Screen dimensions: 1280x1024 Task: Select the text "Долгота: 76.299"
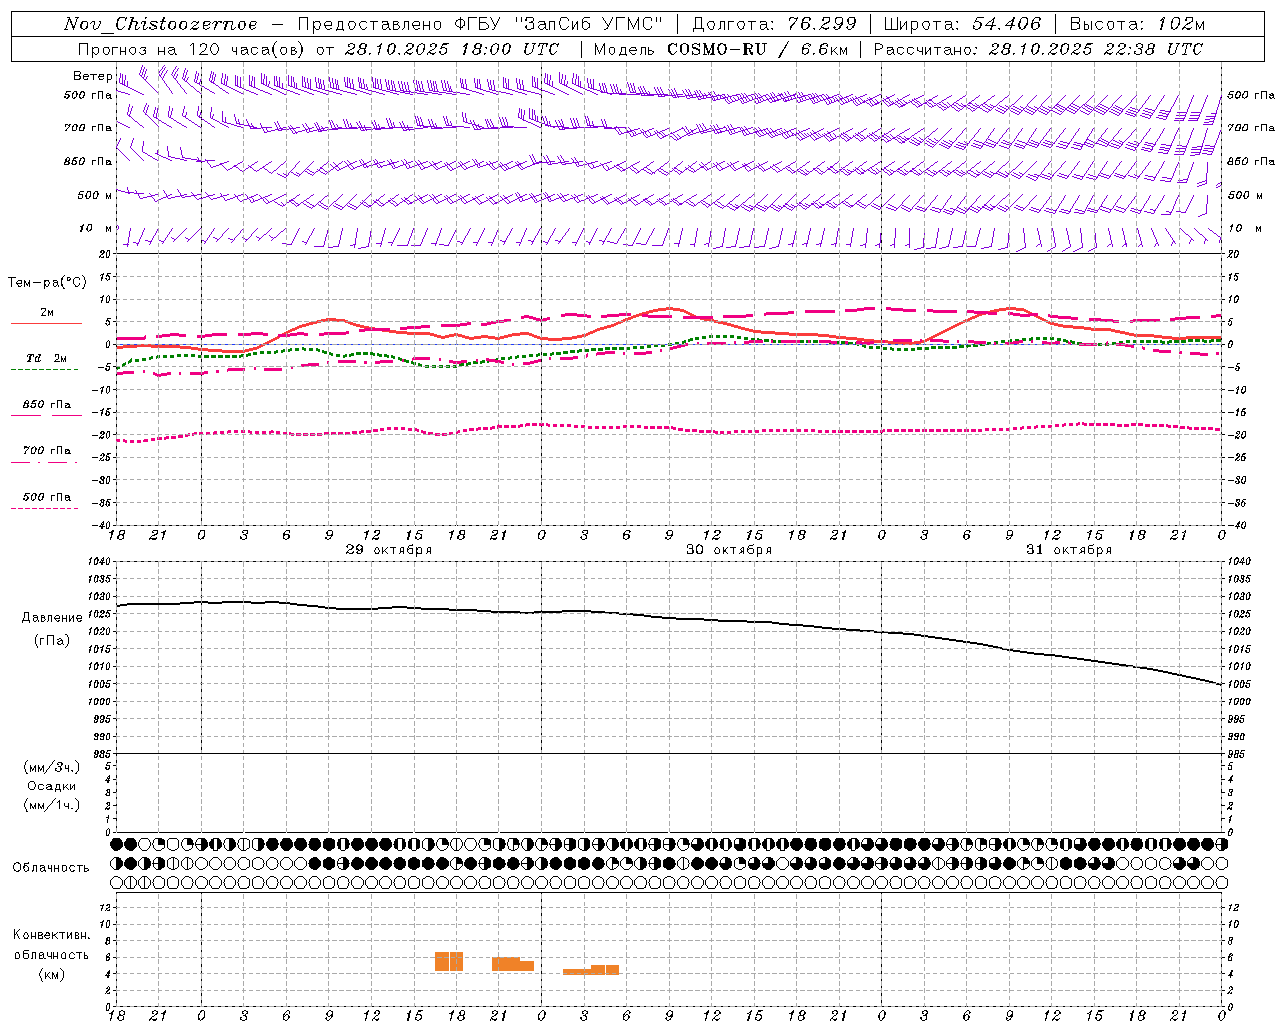774,24
